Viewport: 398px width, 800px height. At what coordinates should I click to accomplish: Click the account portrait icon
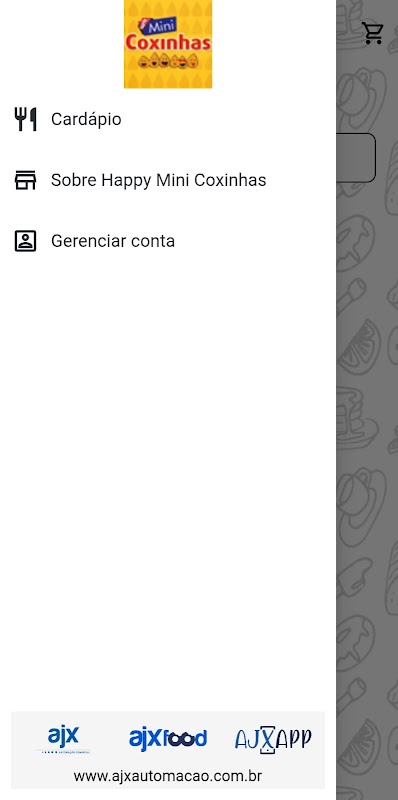[25, 241]
